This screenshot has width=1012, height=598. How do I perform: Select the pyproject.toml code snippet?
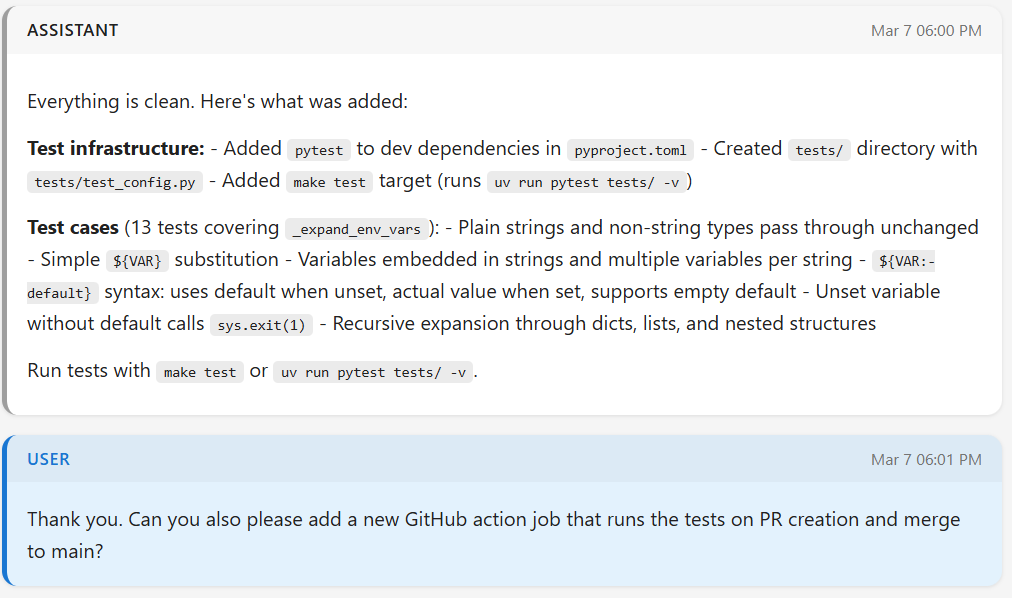629,150
